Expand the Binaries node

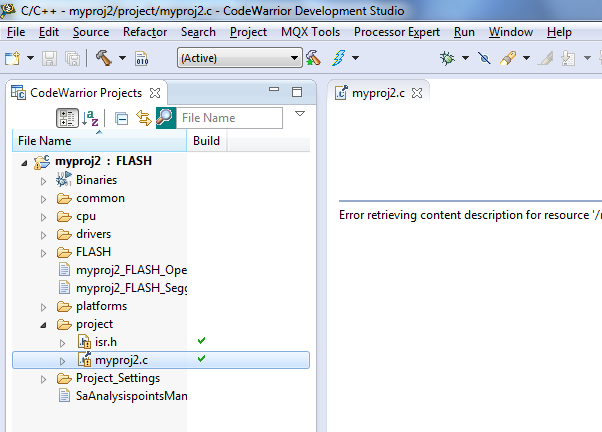(x=43, y=181)
